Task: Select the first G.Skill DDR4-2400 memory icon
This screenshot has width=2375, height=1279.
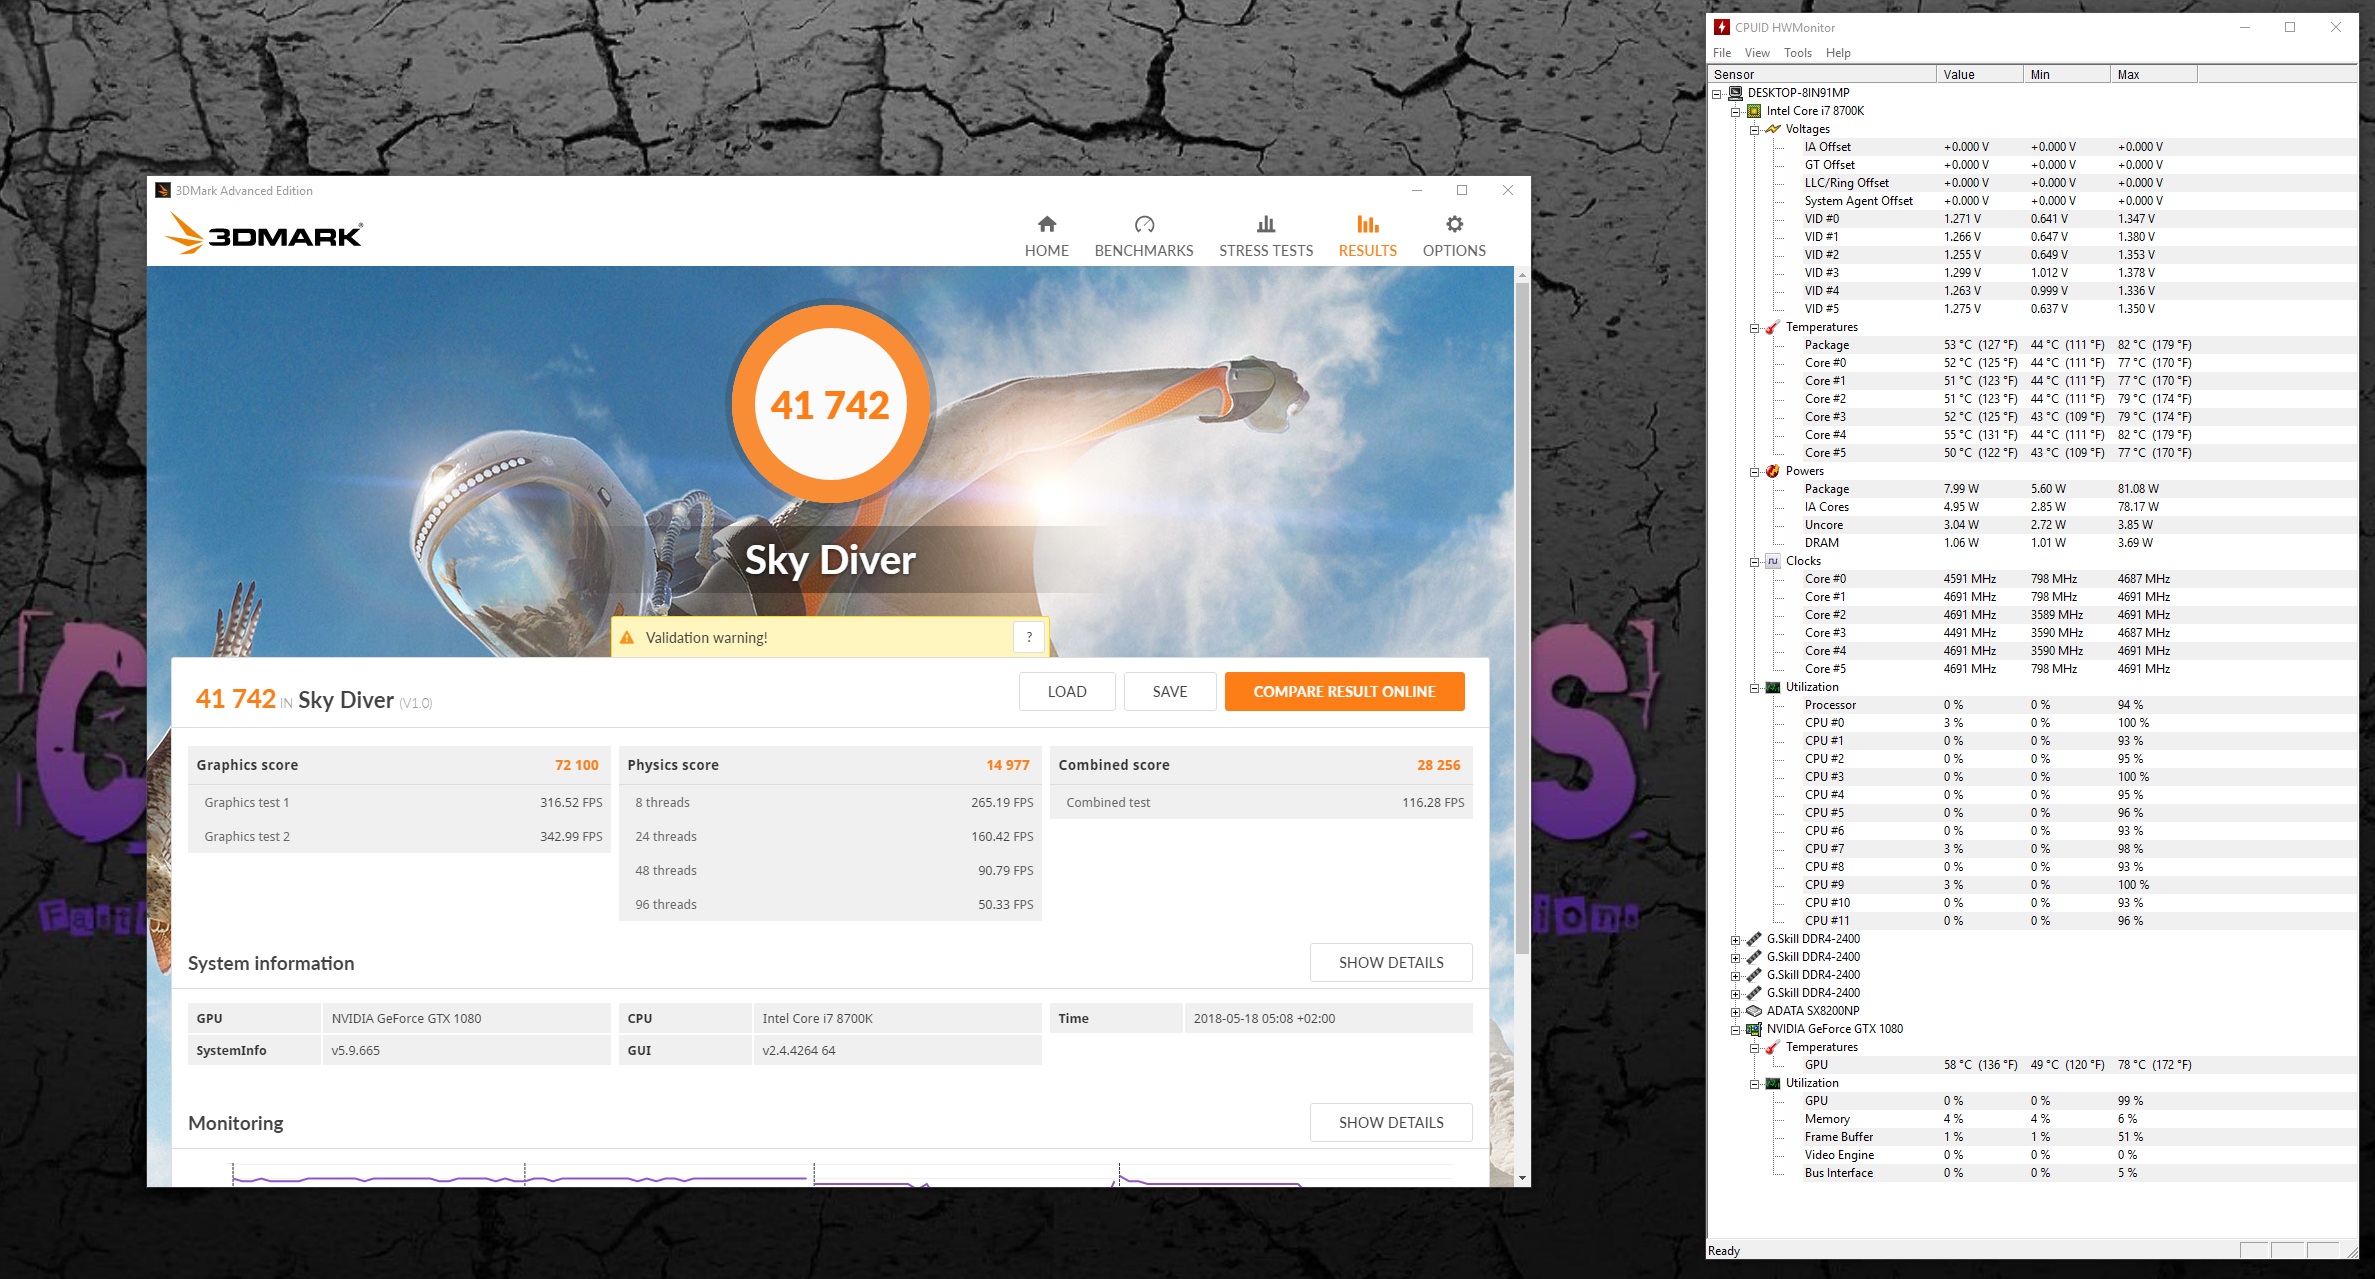Action: (x=1754, y=939)
